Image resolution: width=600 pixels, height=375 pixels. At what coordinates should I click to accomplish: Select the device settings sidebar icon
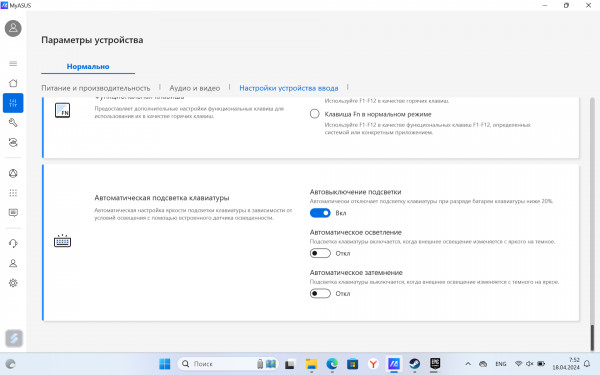pyautogui.click(x=13, y=103)
